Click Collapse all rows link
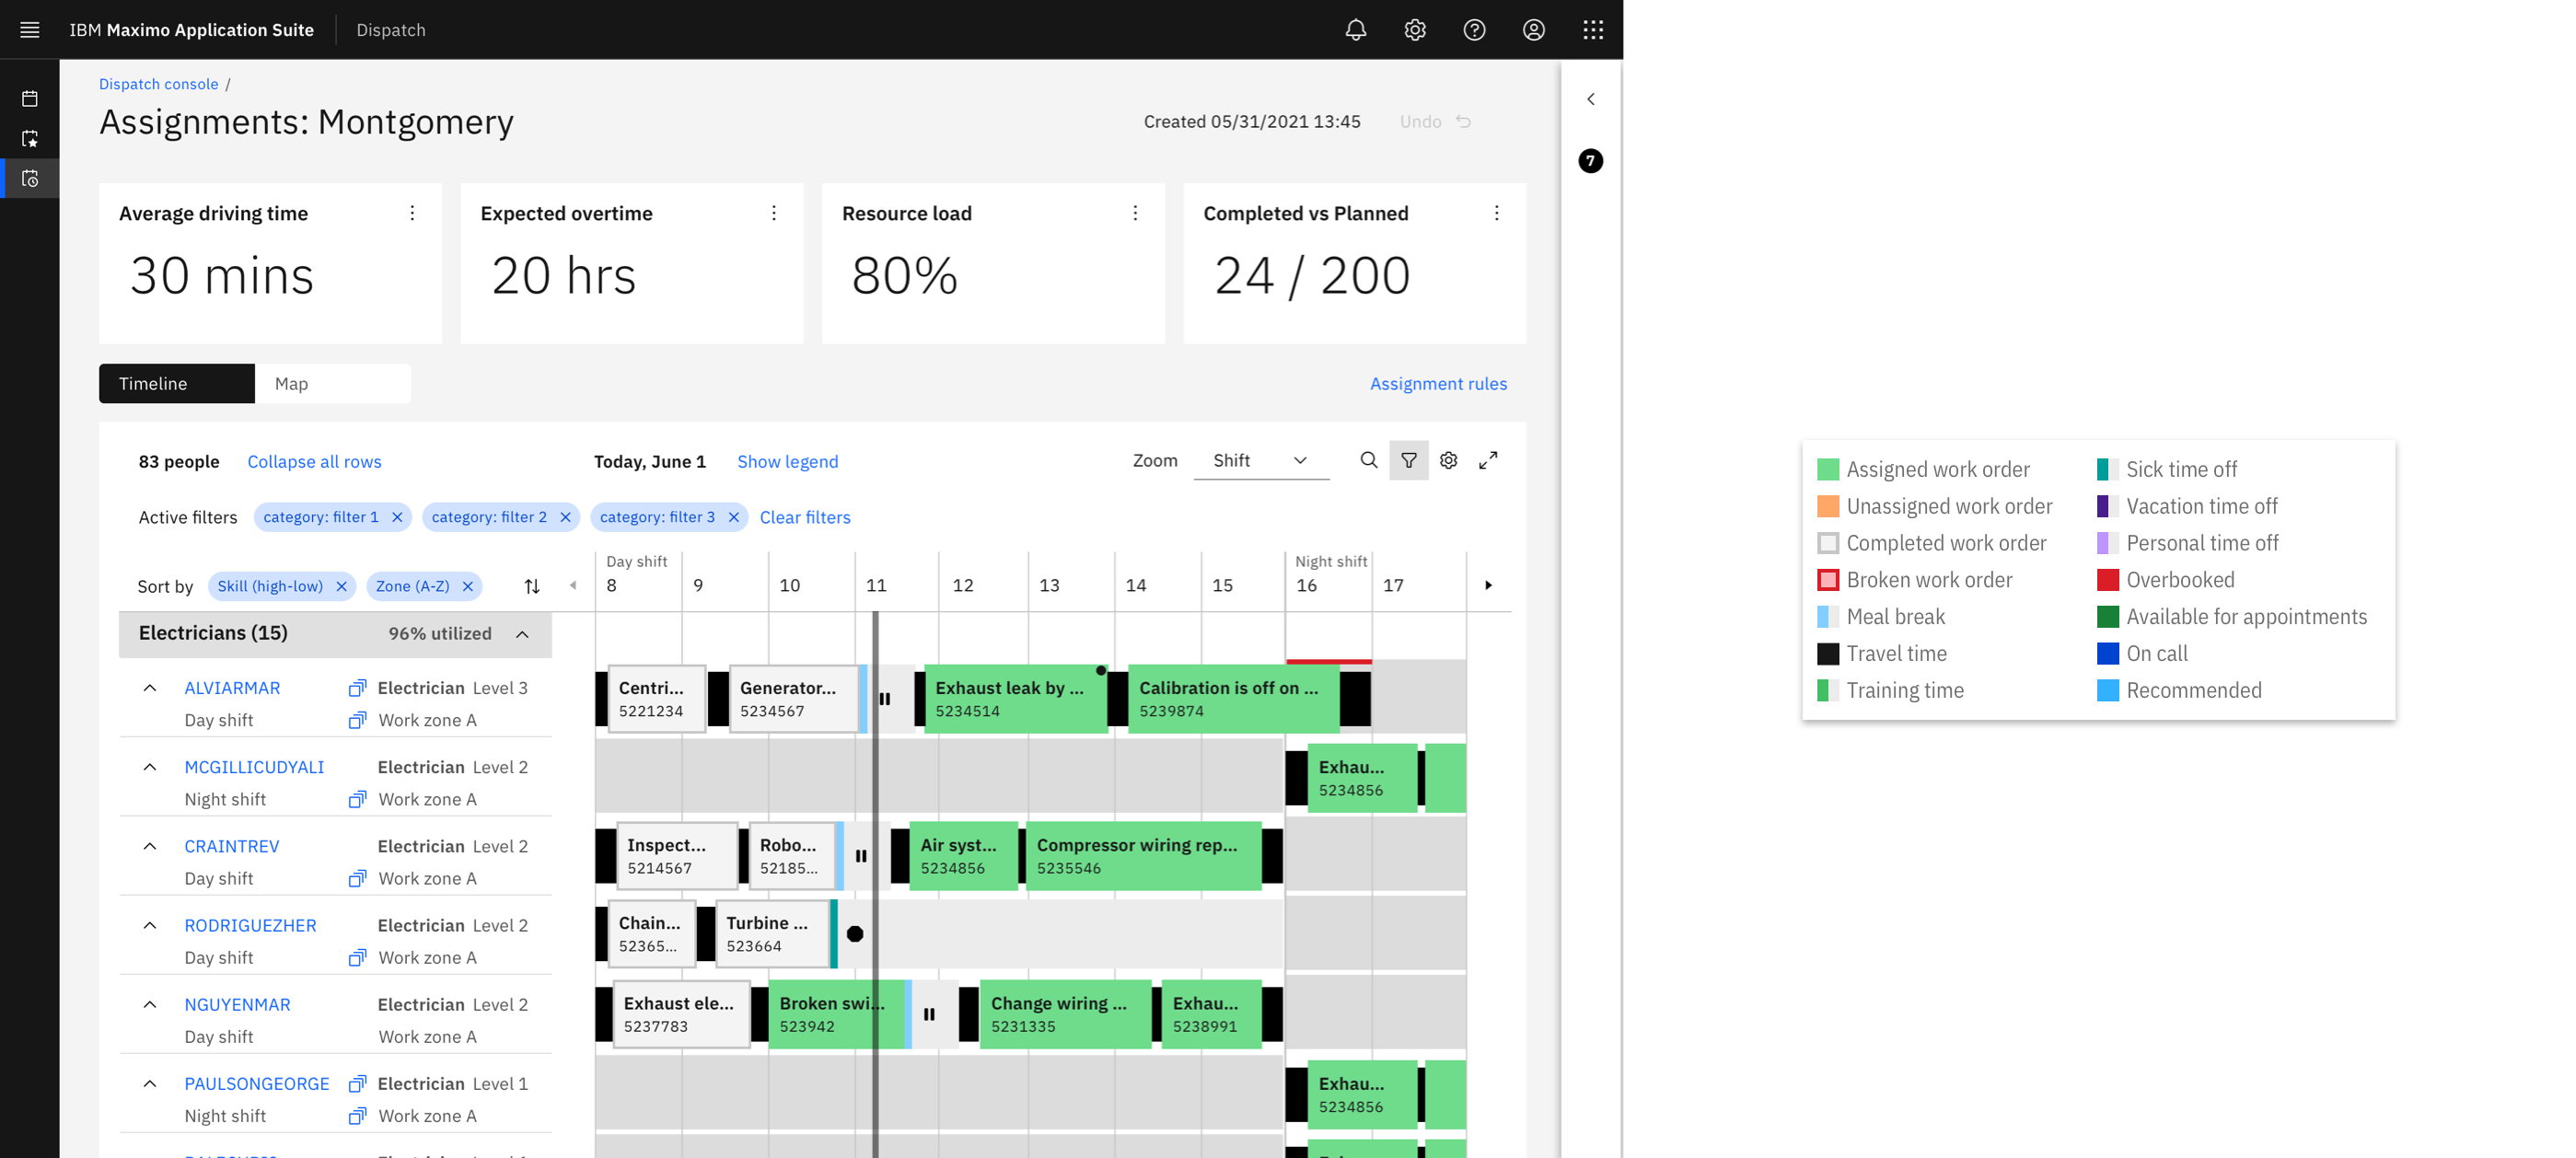Viewport: 2576px width, 1158px height. [314, 462]
